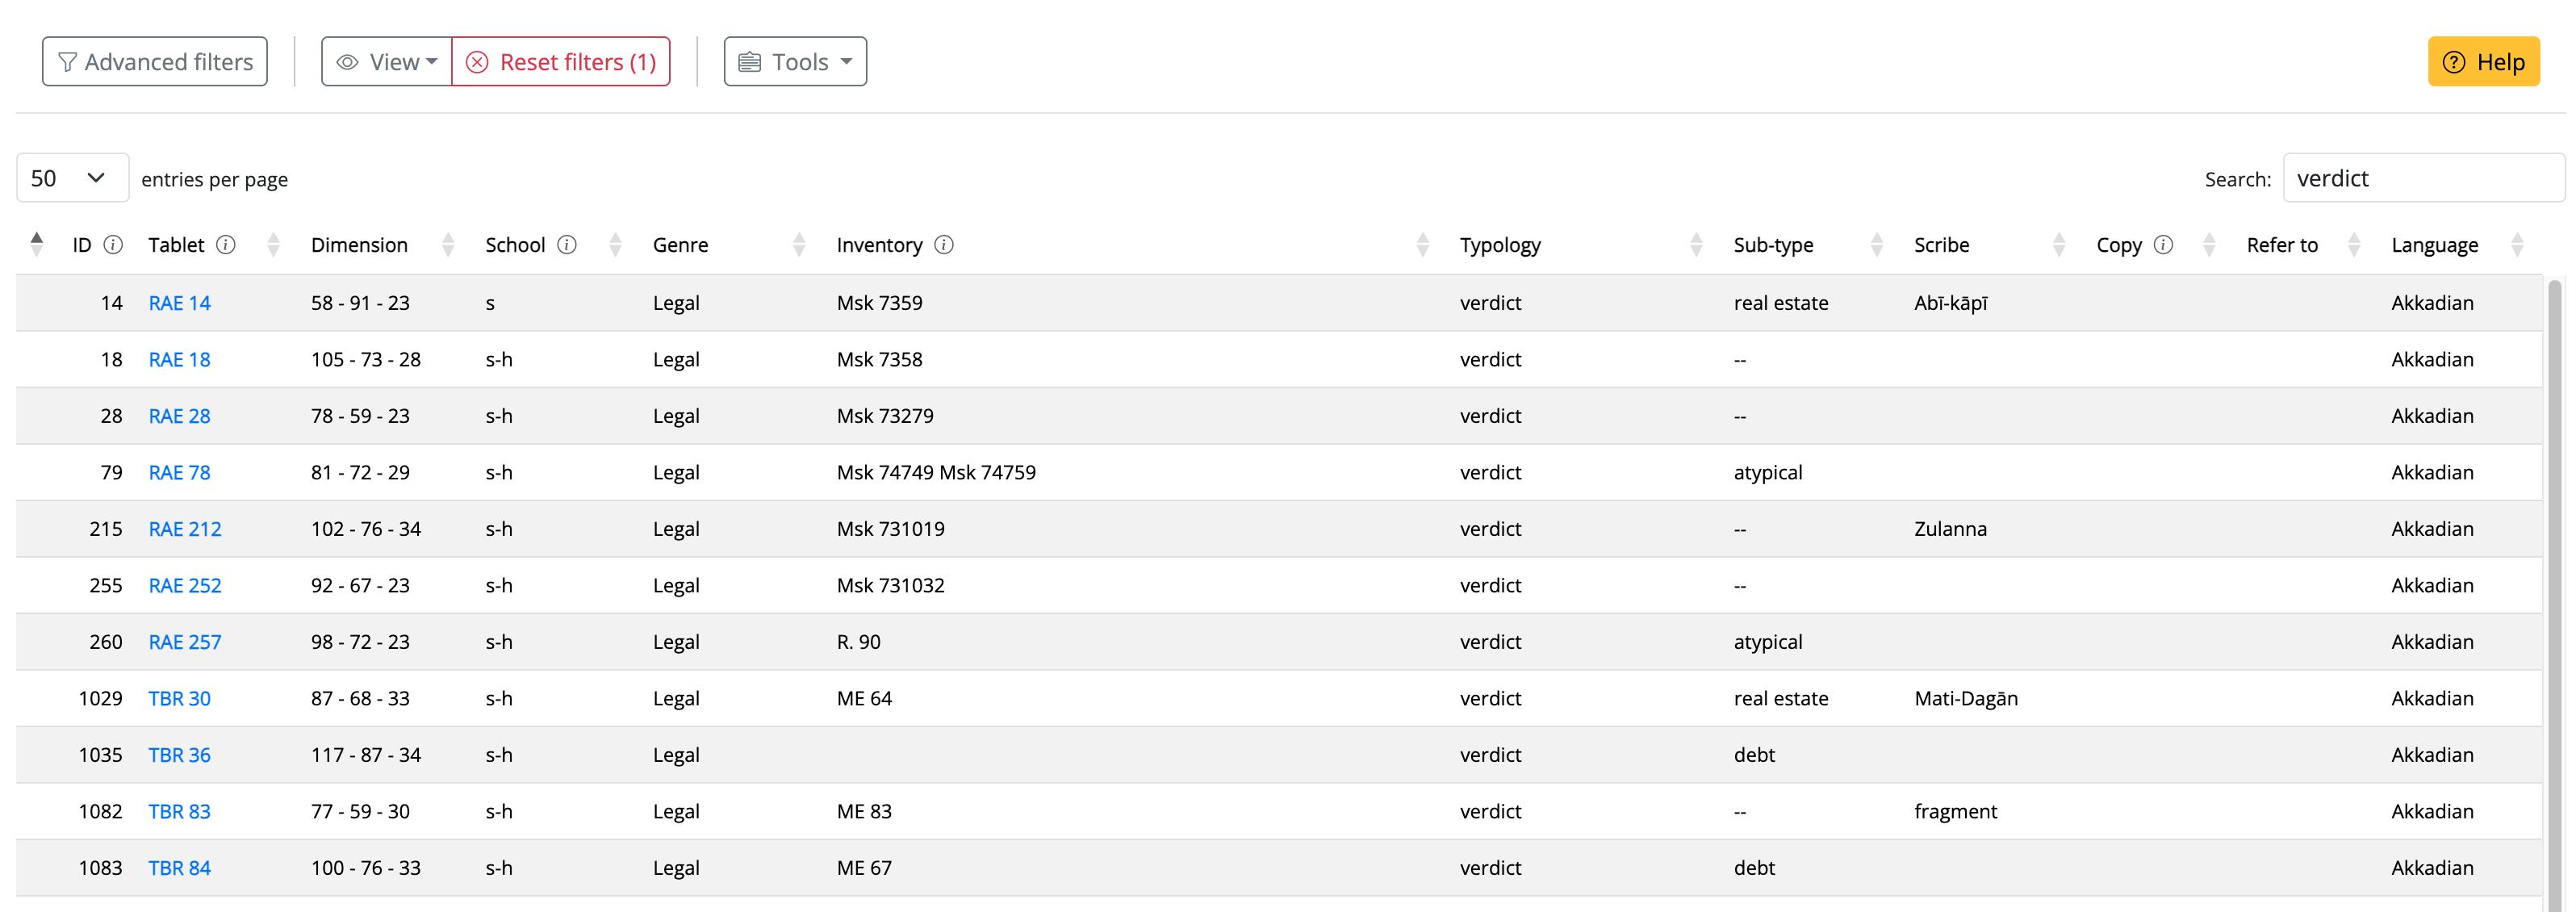Image resolution: width=2576 pixels, height=912 pixels.
Task: Sort the Language column
Action: [2517, 245]
